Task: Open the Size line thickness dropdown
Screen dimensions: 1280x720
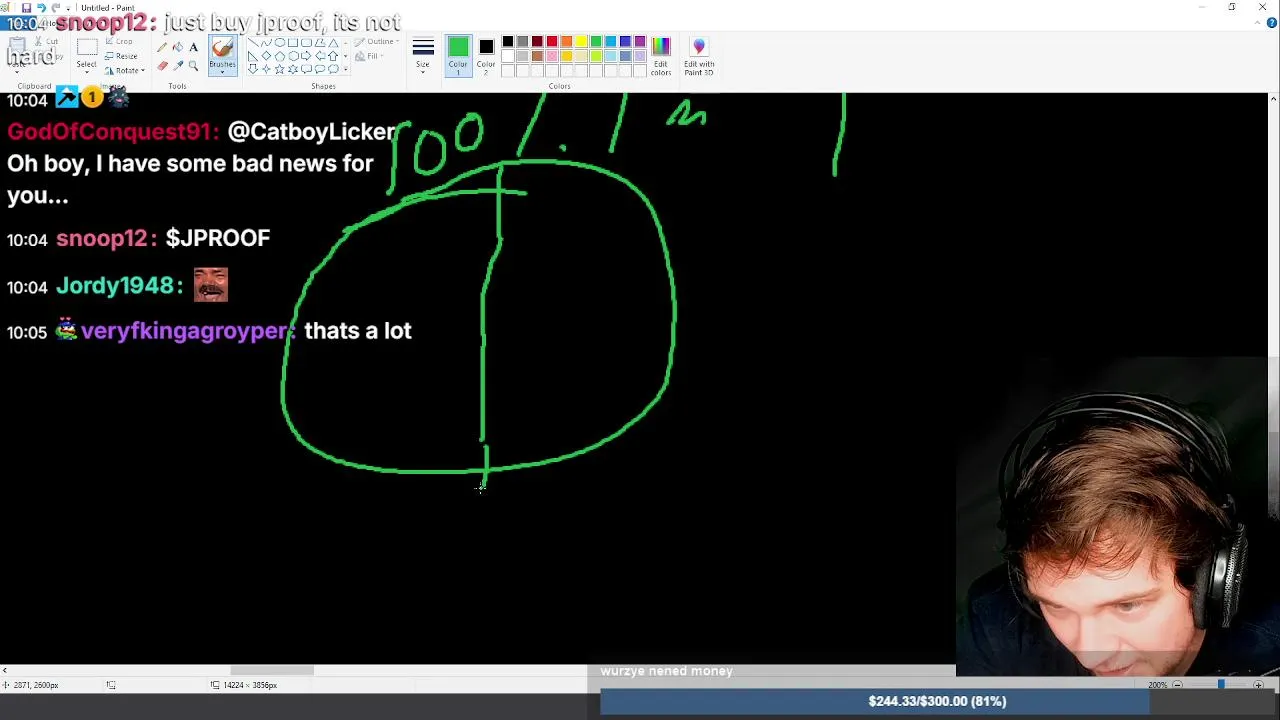Action: coord(423,55)
